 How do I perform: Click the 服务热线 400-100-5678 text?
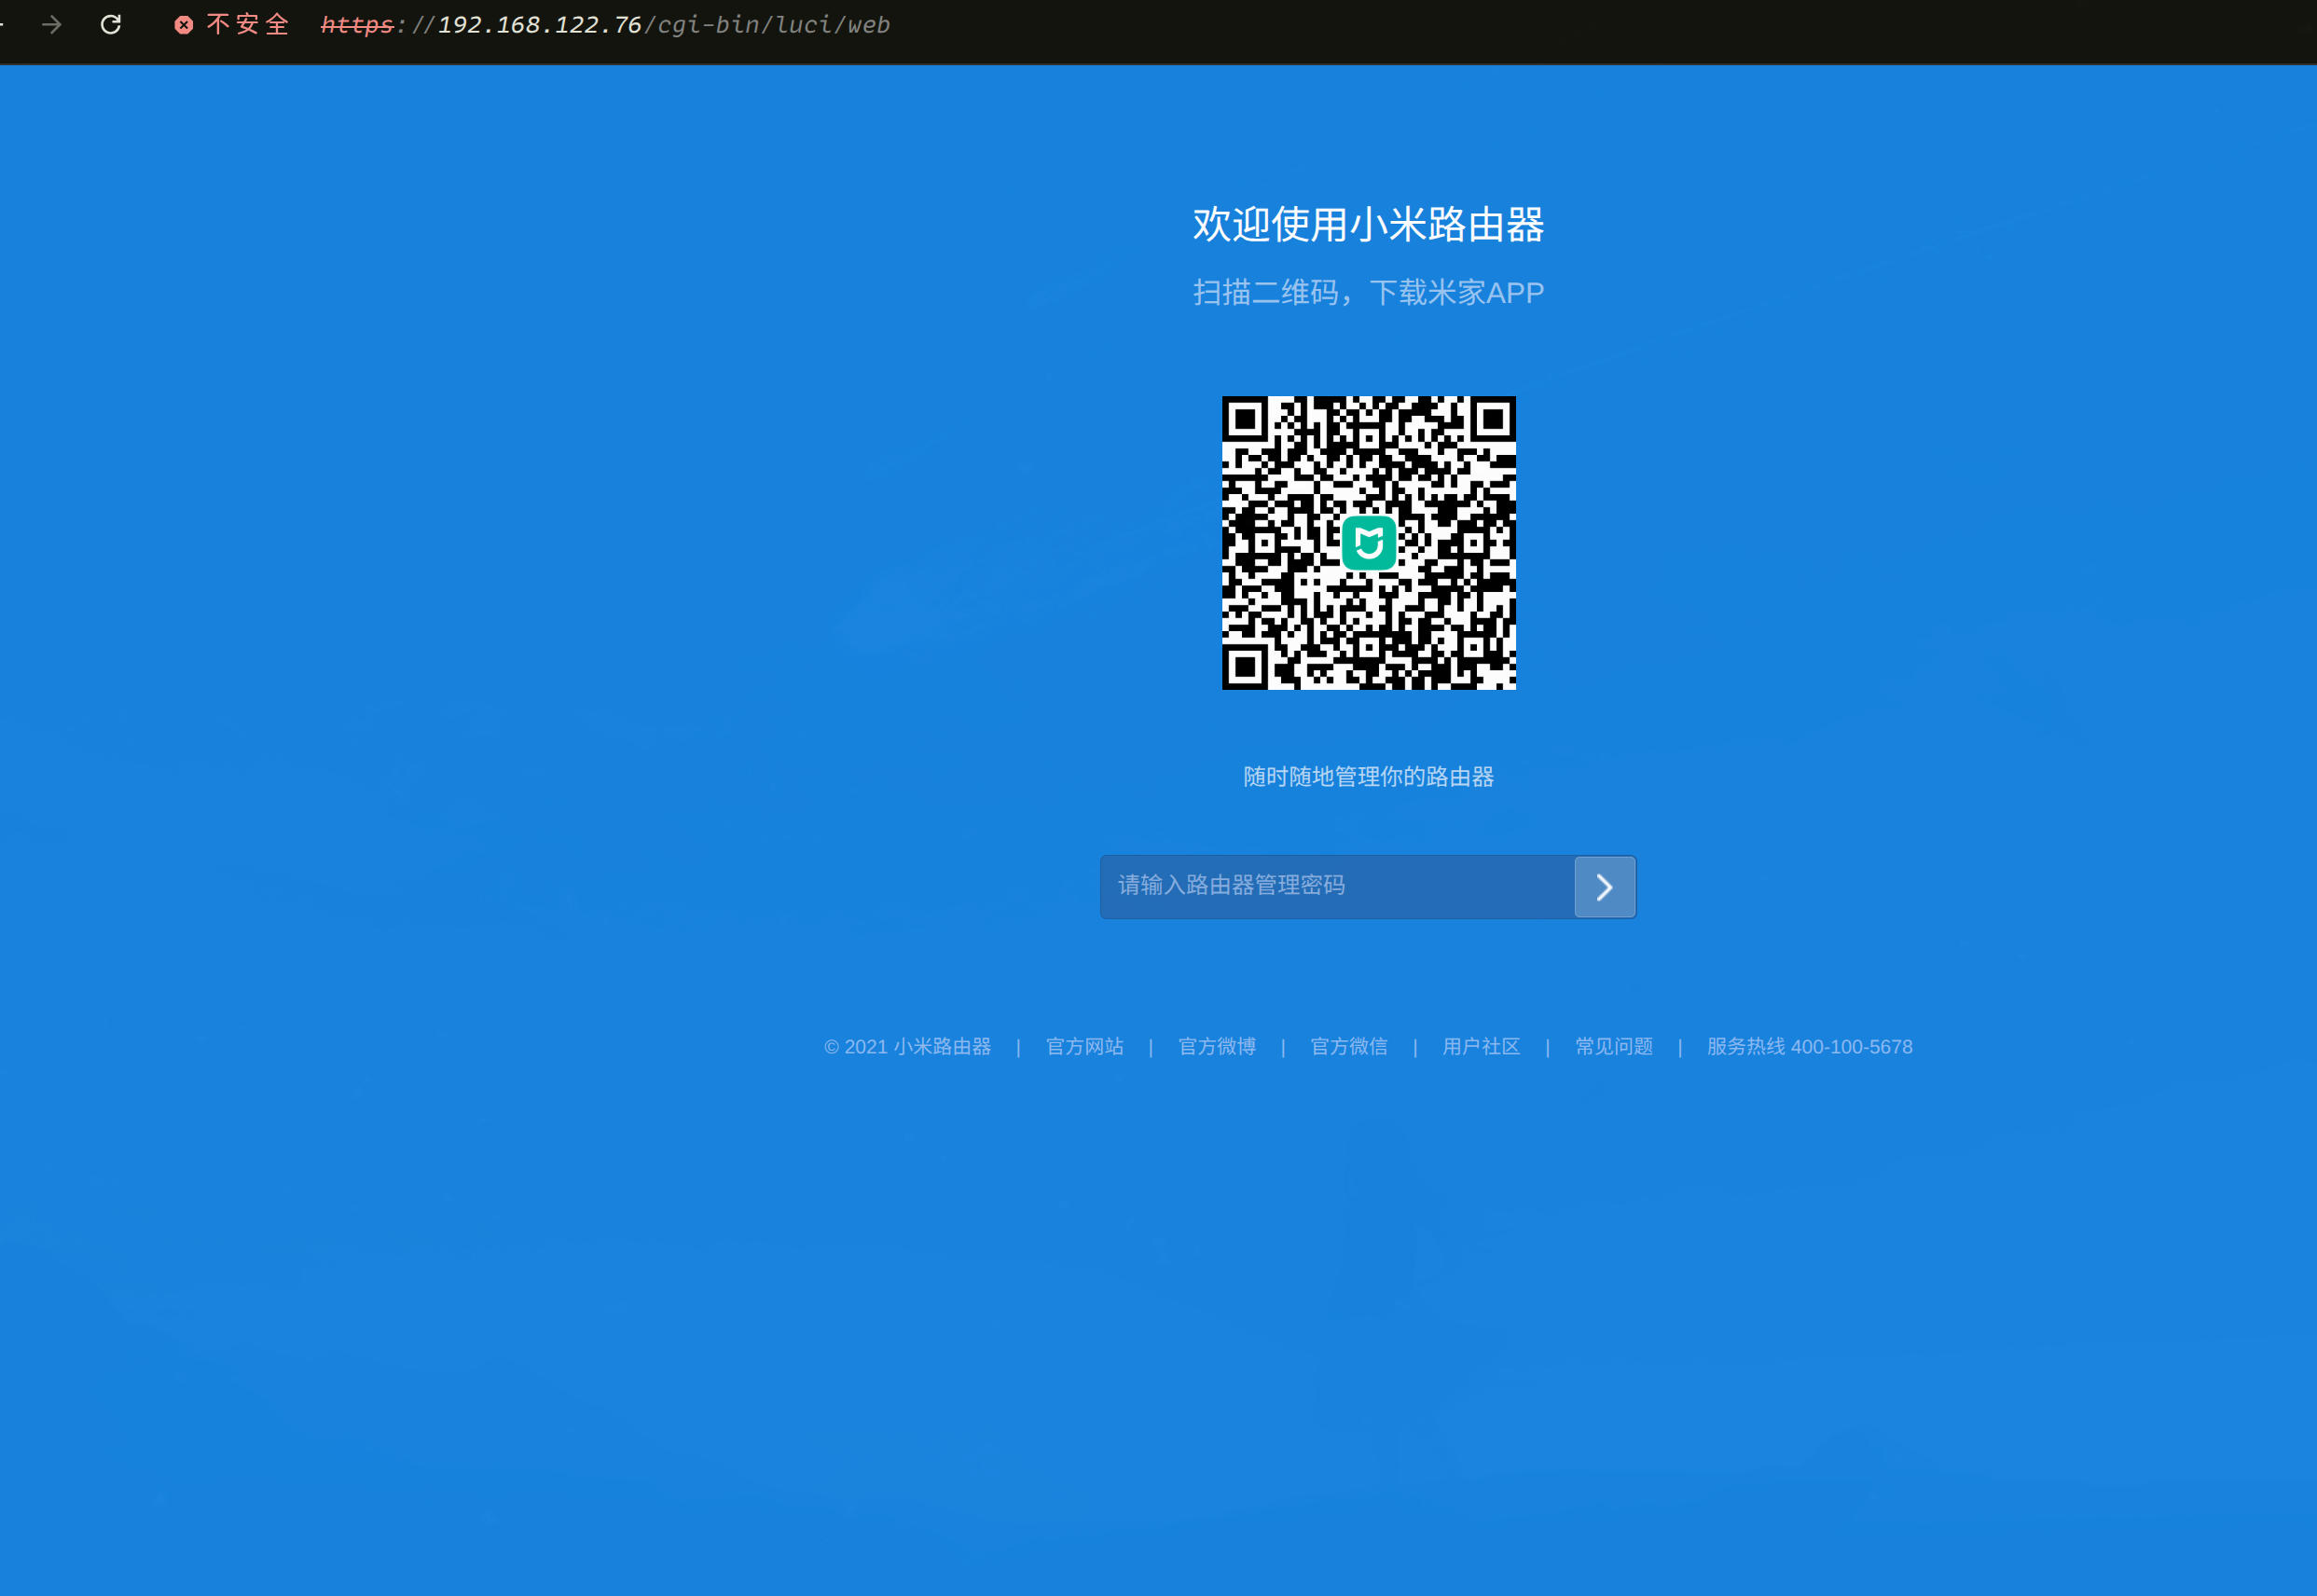point(1810,1047)
